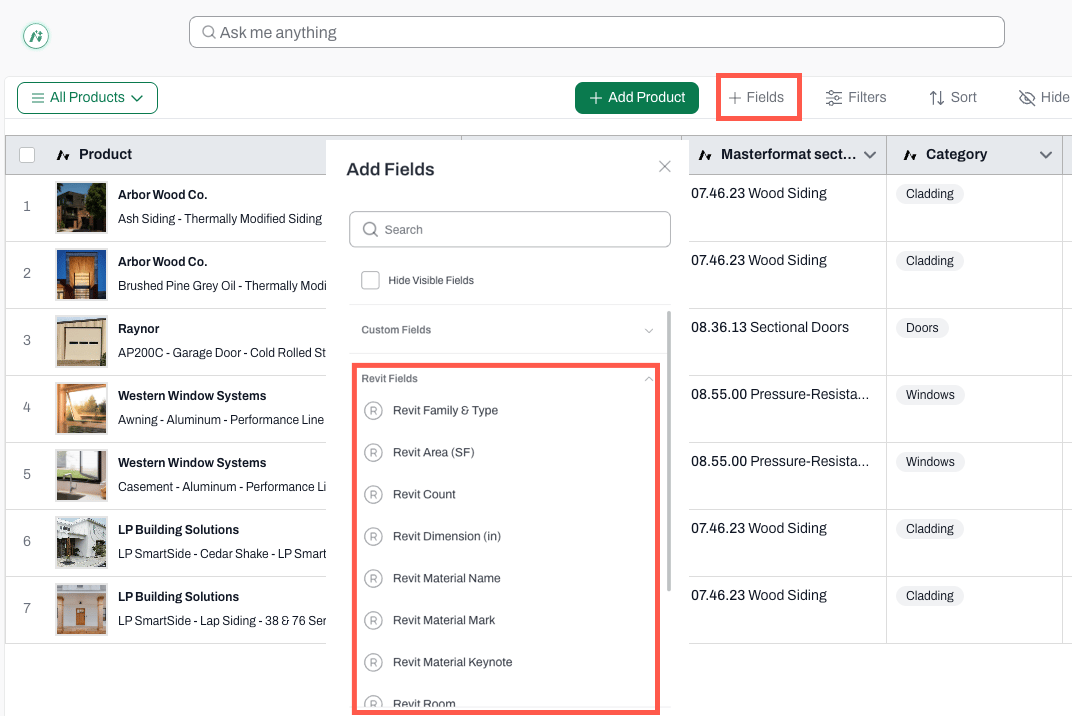This screenshot has height=716, width=1072.
Task: Expand the Custom Fields section
Action: coord(509,330)
